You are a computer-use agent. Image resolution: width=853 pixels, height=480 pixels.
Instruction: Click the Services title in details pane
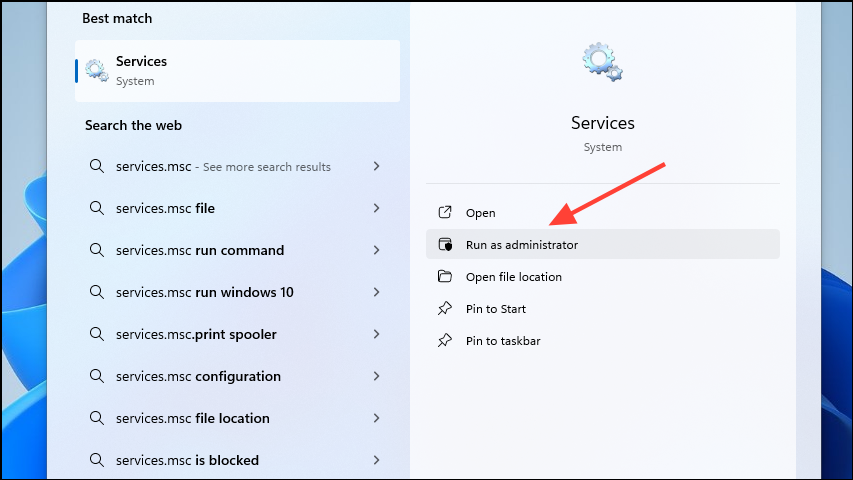click(x=602, y=123)
